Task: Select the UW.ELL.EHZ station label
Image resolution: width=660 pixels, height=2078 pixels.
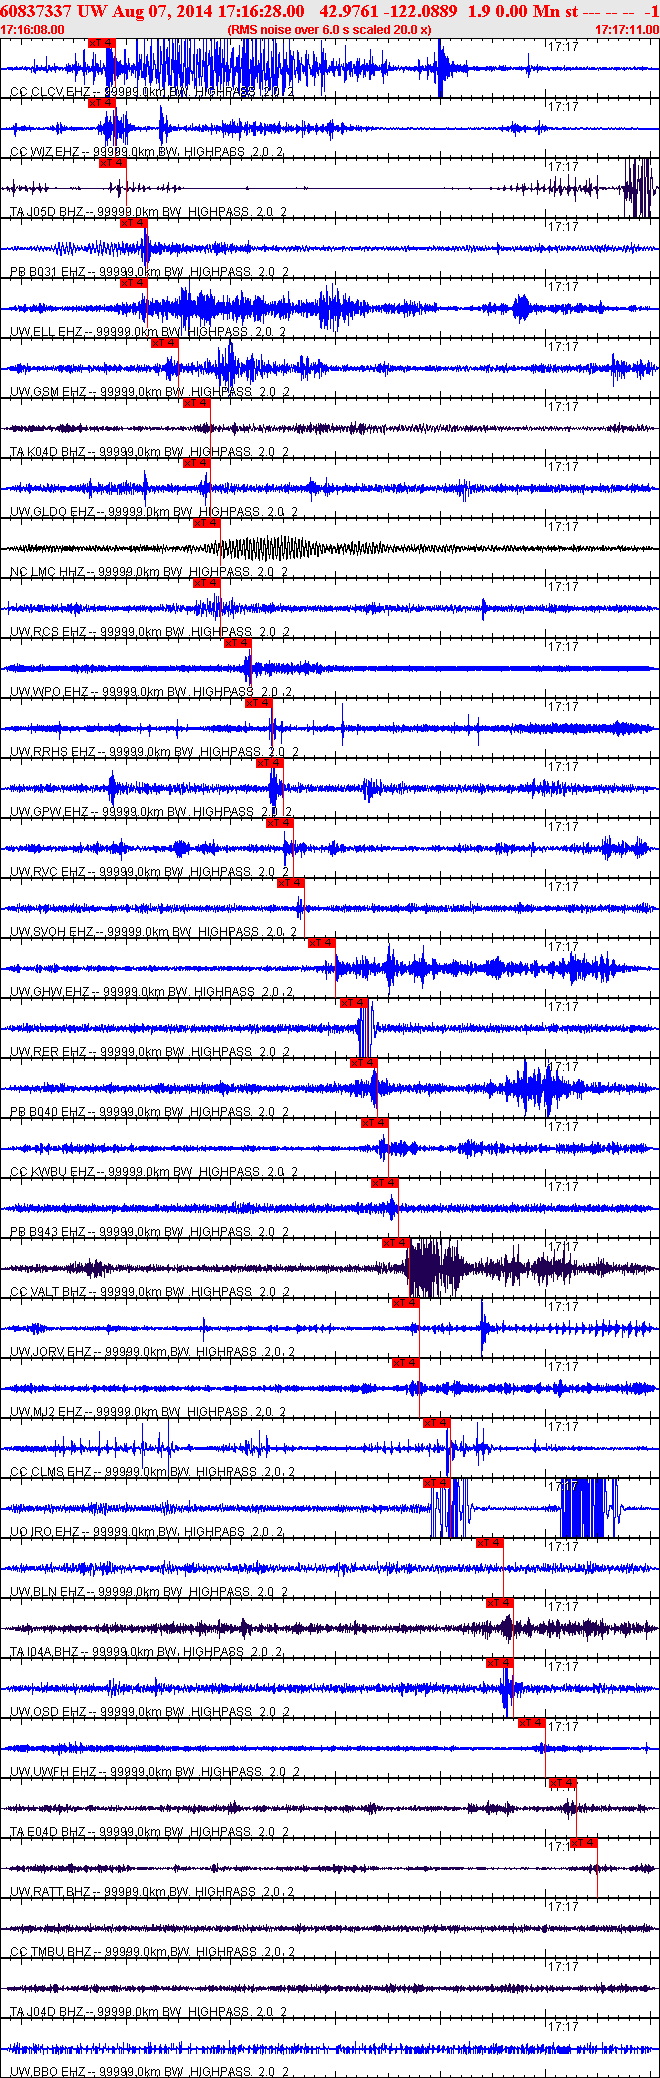Action: click(x=149, y=332)
